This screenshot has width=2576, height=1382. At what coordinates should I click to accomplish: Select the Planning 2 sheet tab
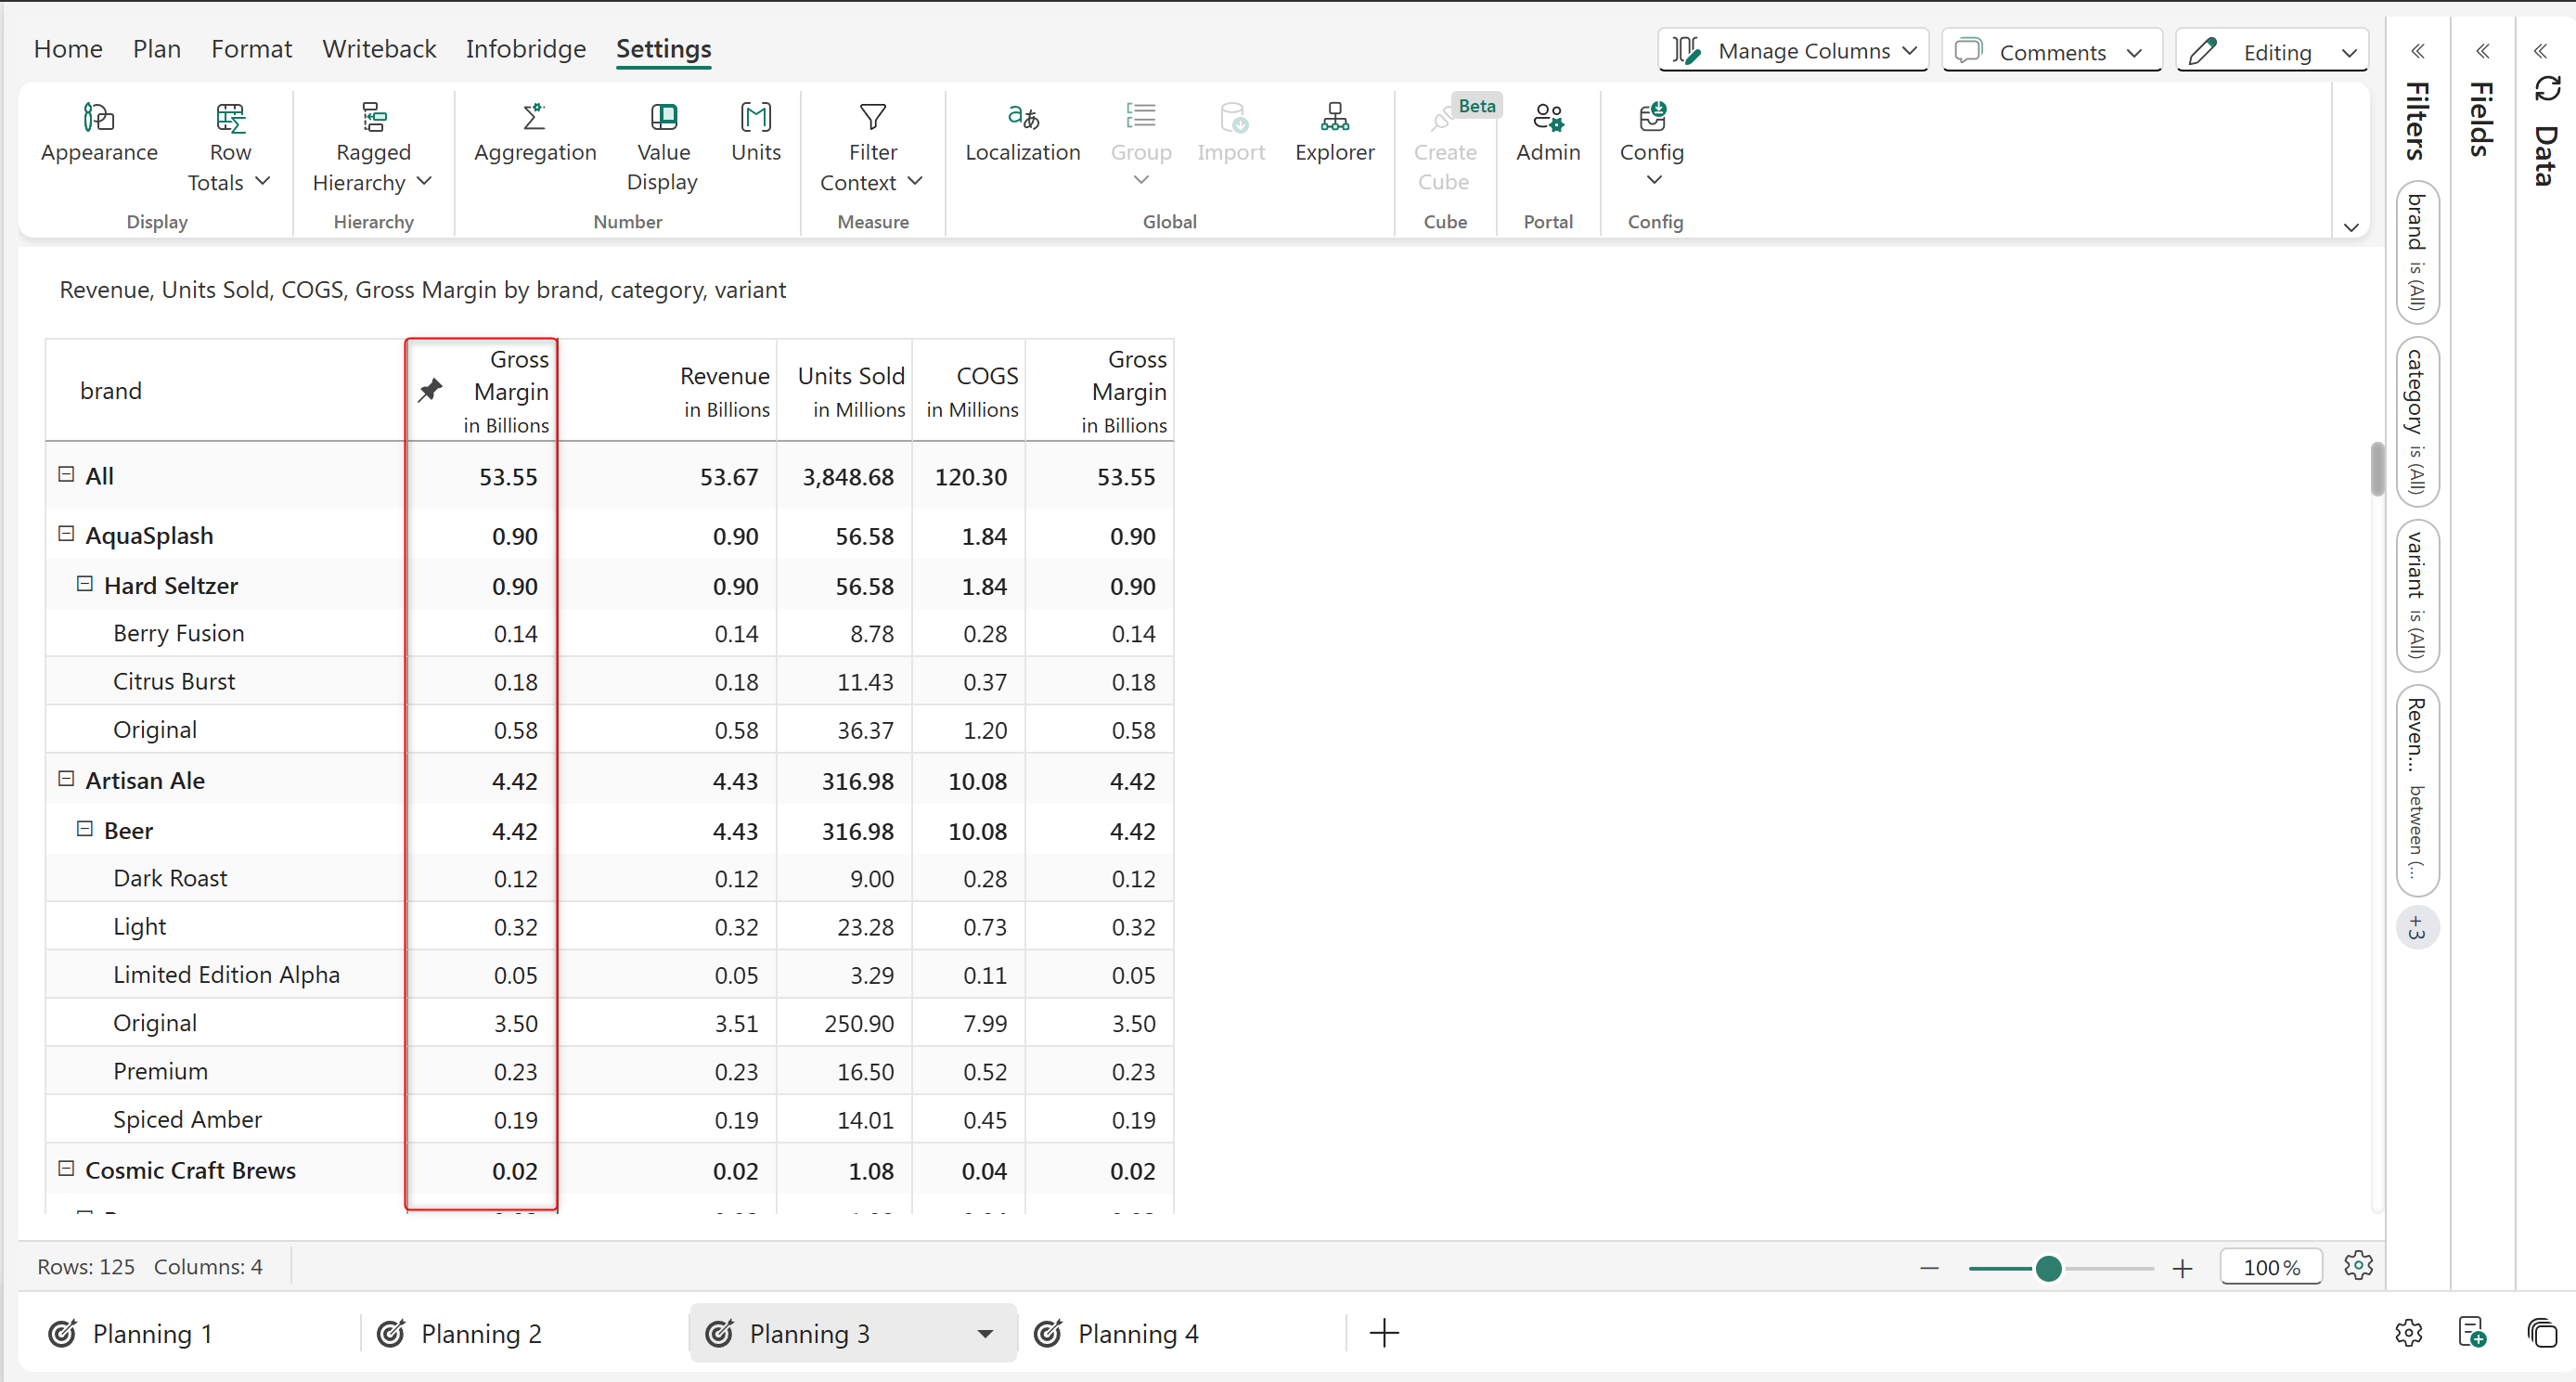tap(480, 1334)
